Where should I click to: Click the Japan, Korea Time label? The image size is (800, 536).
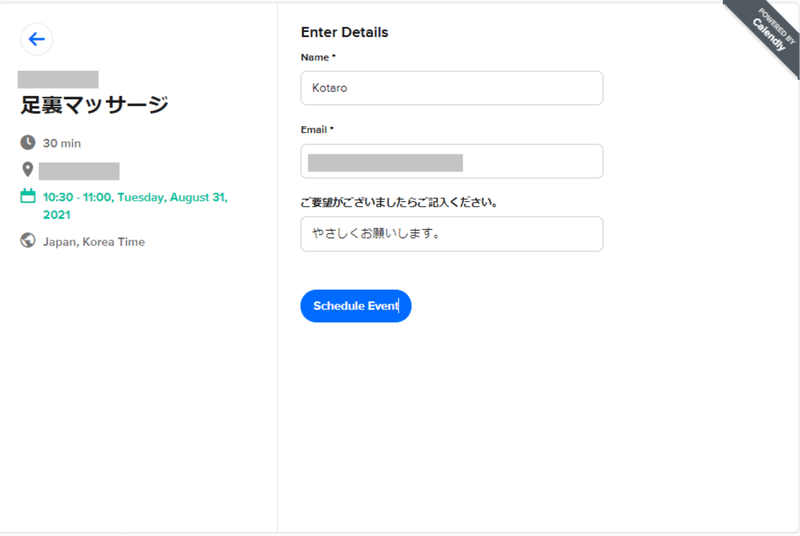click(x=94, y=241)
